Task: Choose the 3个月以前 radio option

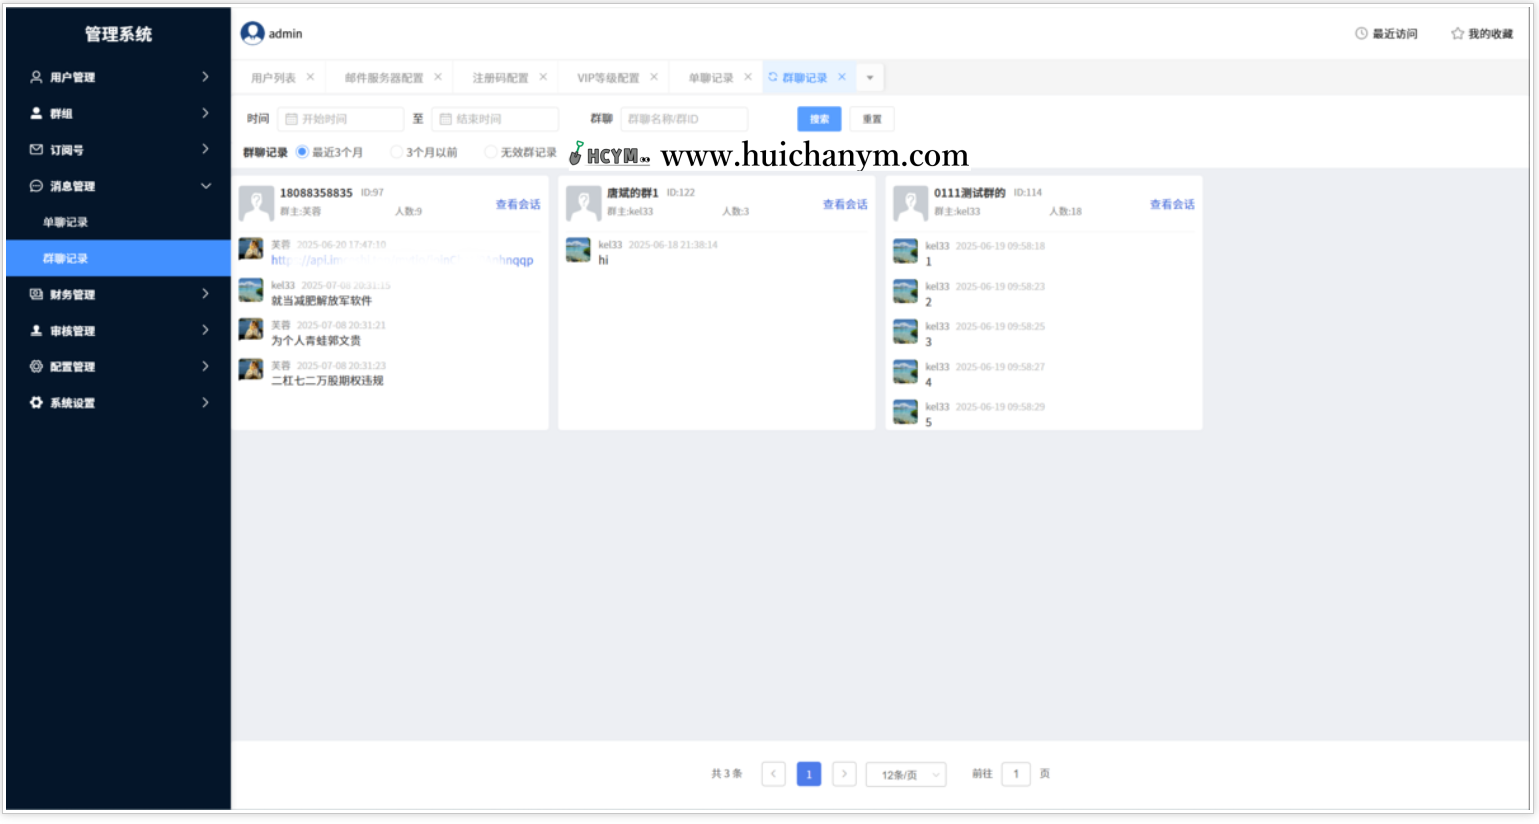Action: click(x=399, y=152)
